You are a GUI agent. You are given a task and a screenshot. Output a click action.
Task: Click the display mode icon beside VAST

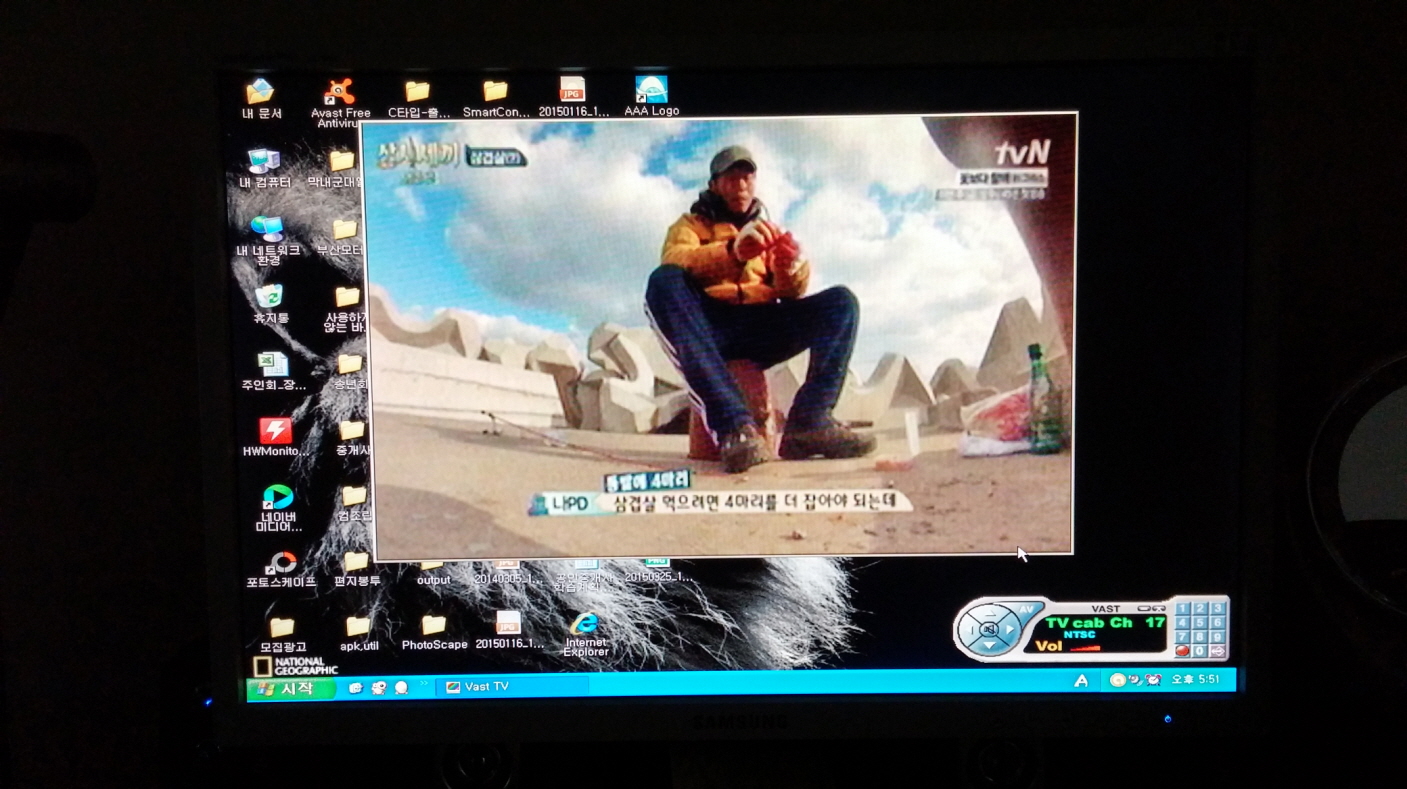(x=1151, y=609)
